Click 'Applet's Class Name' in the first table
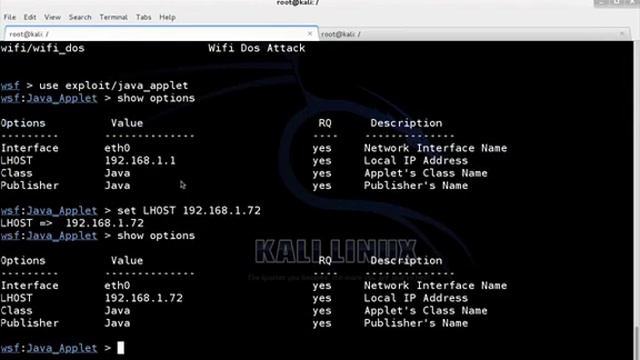Viewport: 640px width, 360px height. click(x=426, y=173)
